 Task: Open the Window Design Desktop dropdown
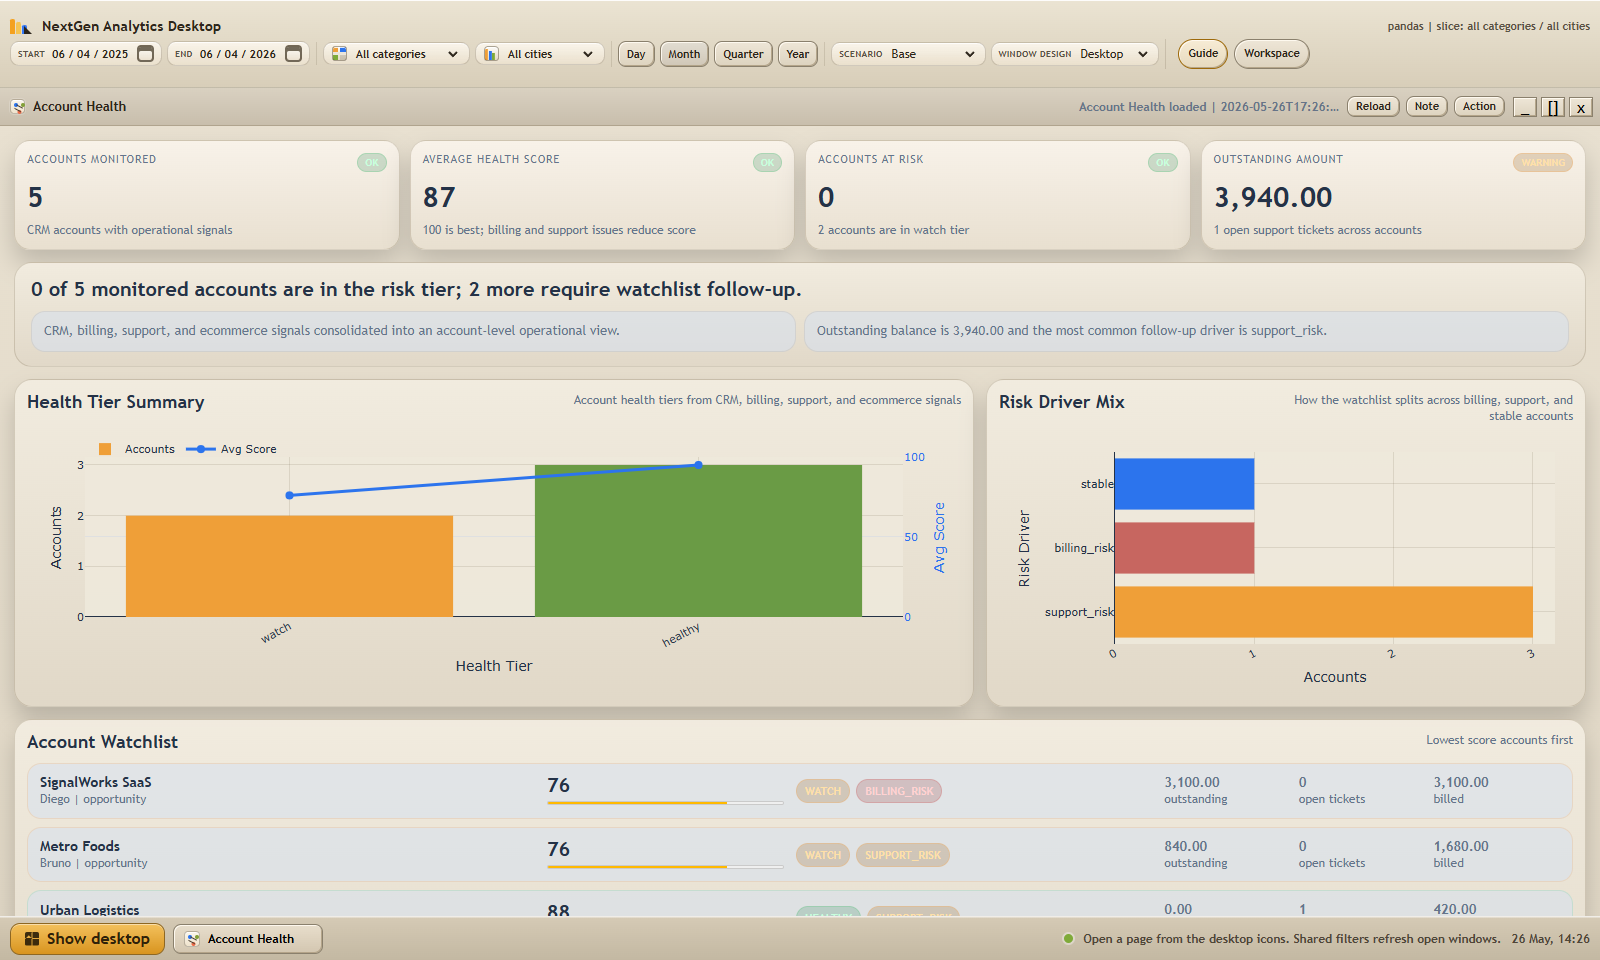coord(1075,54)
